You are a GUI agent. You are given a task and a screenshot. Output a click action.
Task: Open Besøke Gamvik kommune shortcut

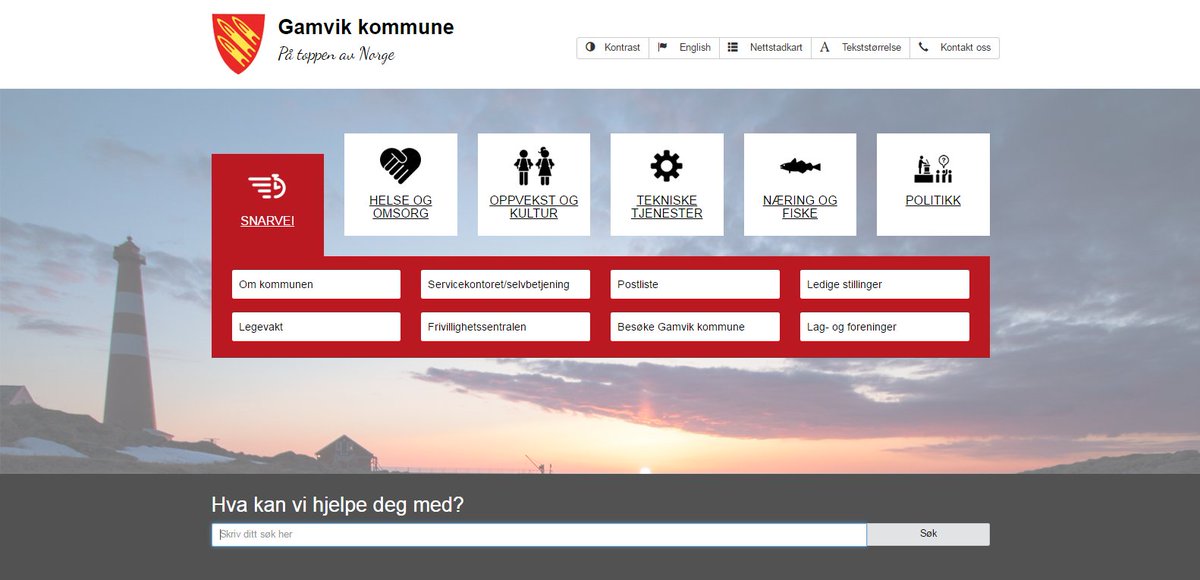pos(695,327)
